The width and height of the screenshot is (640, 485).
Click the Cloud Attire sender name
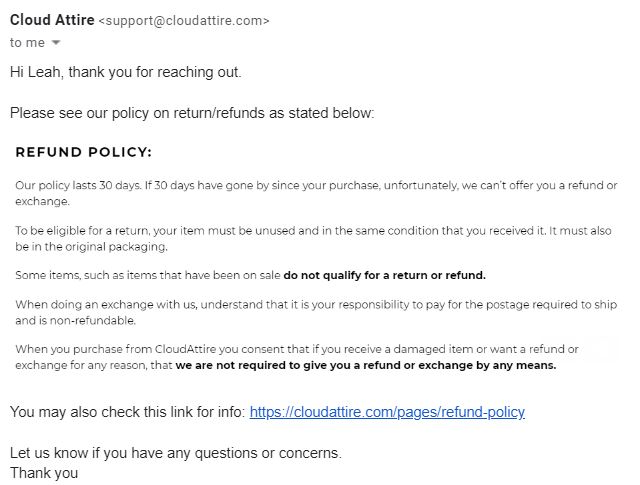[x=51, y=20]
